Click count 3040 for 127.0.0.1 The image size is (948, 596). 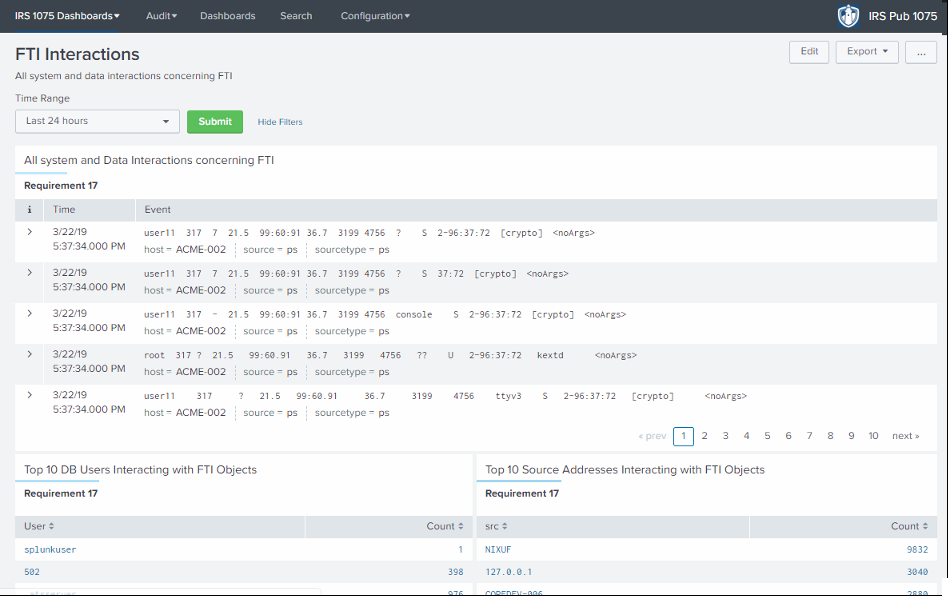[917, 572]
